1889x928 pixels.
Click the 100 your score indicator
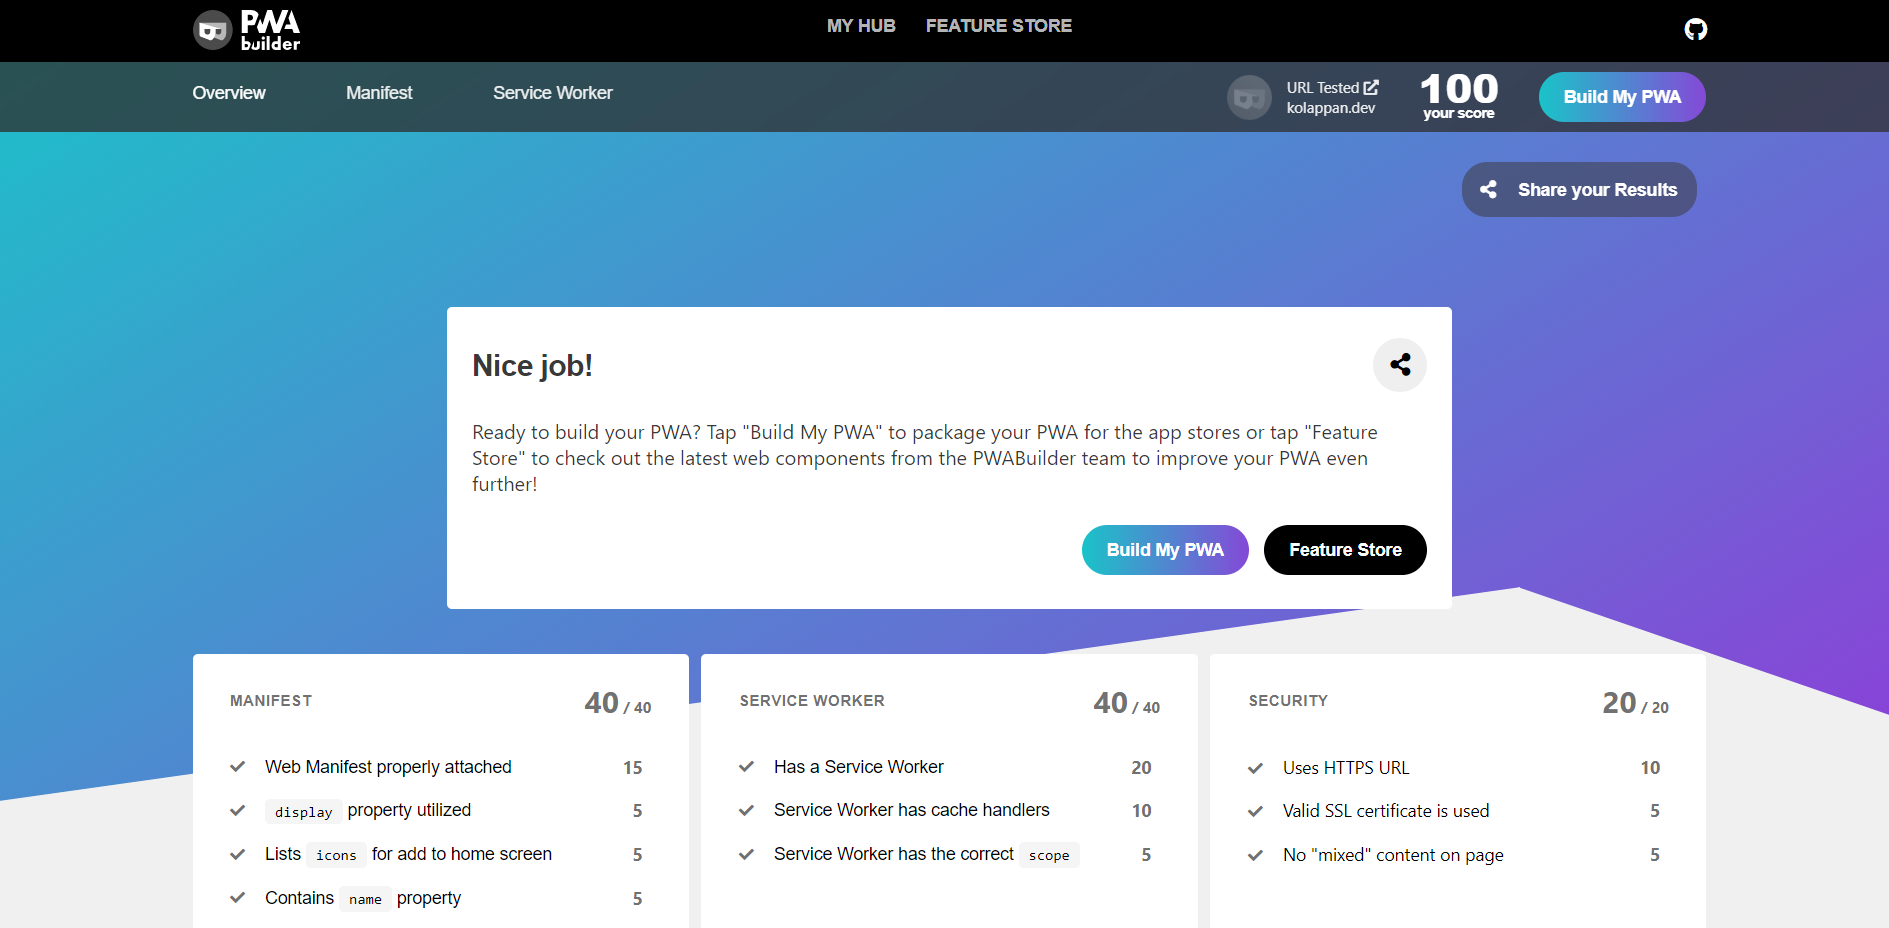click(1459, 96)
